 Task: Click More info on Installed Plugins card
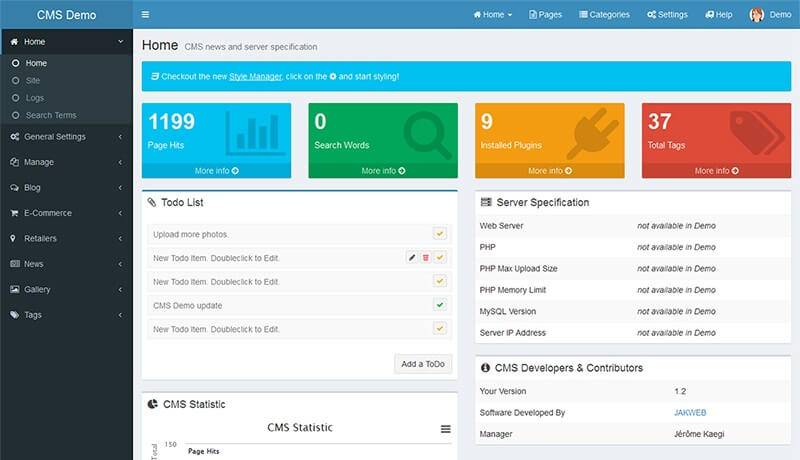point(550,171)
